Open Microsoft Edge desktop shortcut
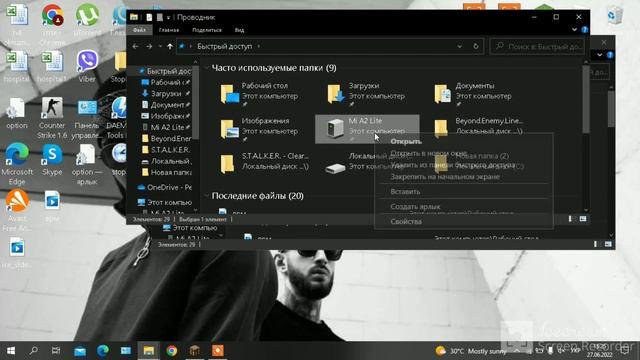This screenshot has height=360, width=640. click(x=17, y=164)
